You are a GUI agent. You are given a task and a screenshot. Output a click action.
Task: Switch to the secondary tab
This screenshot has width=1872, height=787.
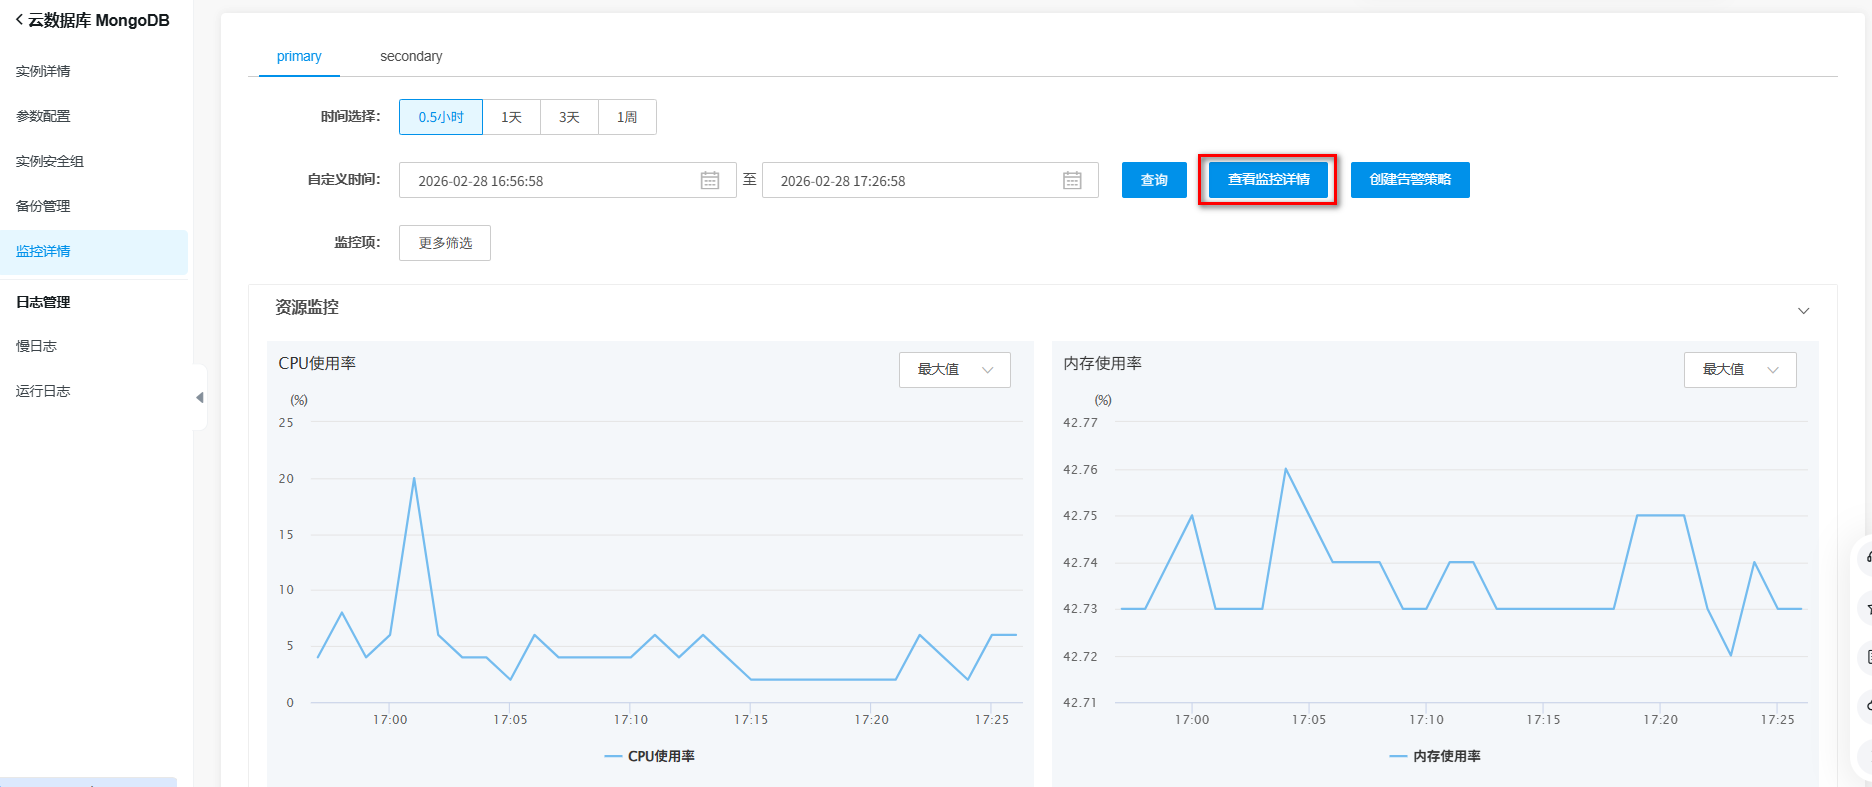411,56
